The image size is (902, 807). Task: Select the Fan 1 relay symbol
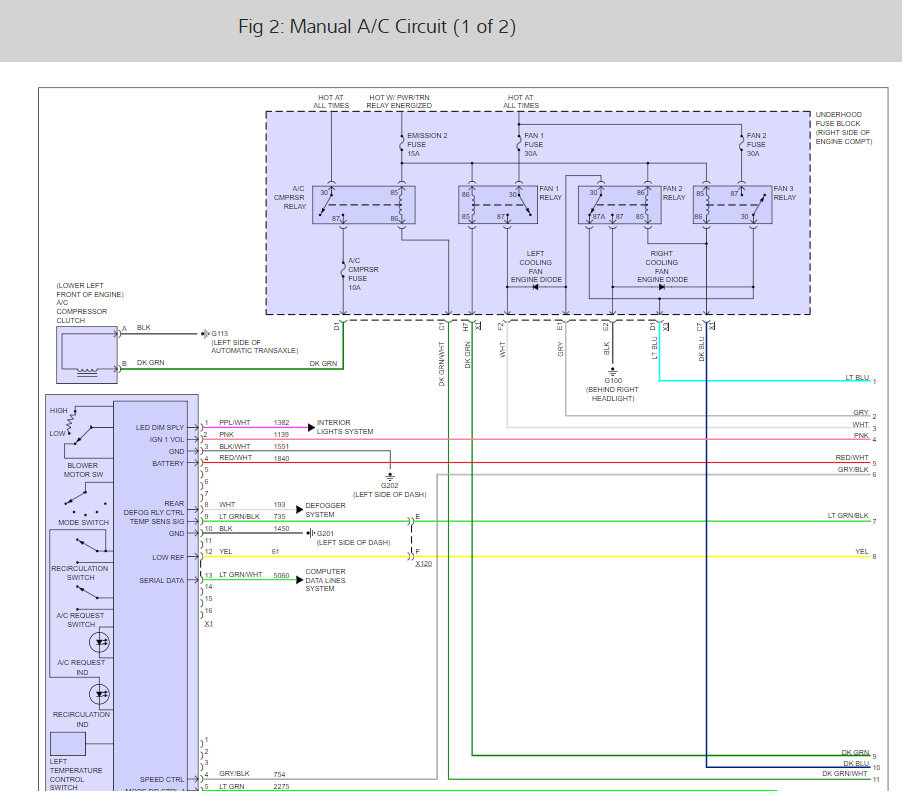pyautogui.click(x=497, y=204)
